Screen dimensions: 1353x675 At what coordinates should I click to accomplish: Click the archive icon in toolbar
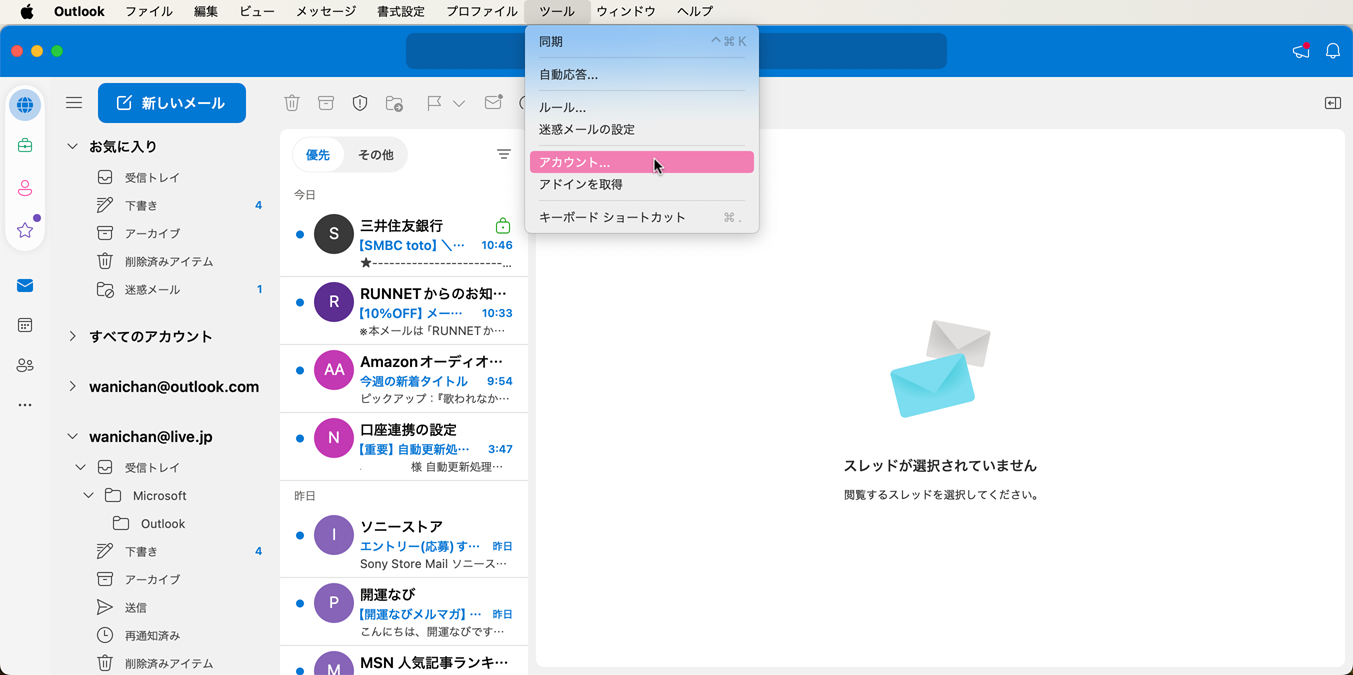(326, 103)
